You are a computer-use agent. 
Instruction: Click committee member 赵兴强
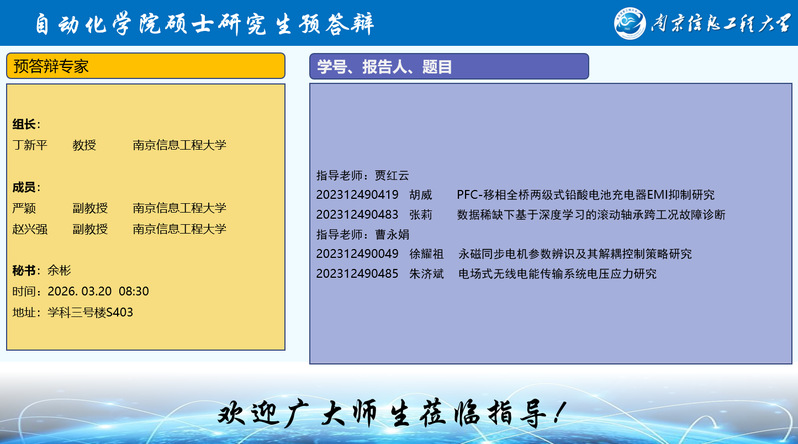[30, 229]
